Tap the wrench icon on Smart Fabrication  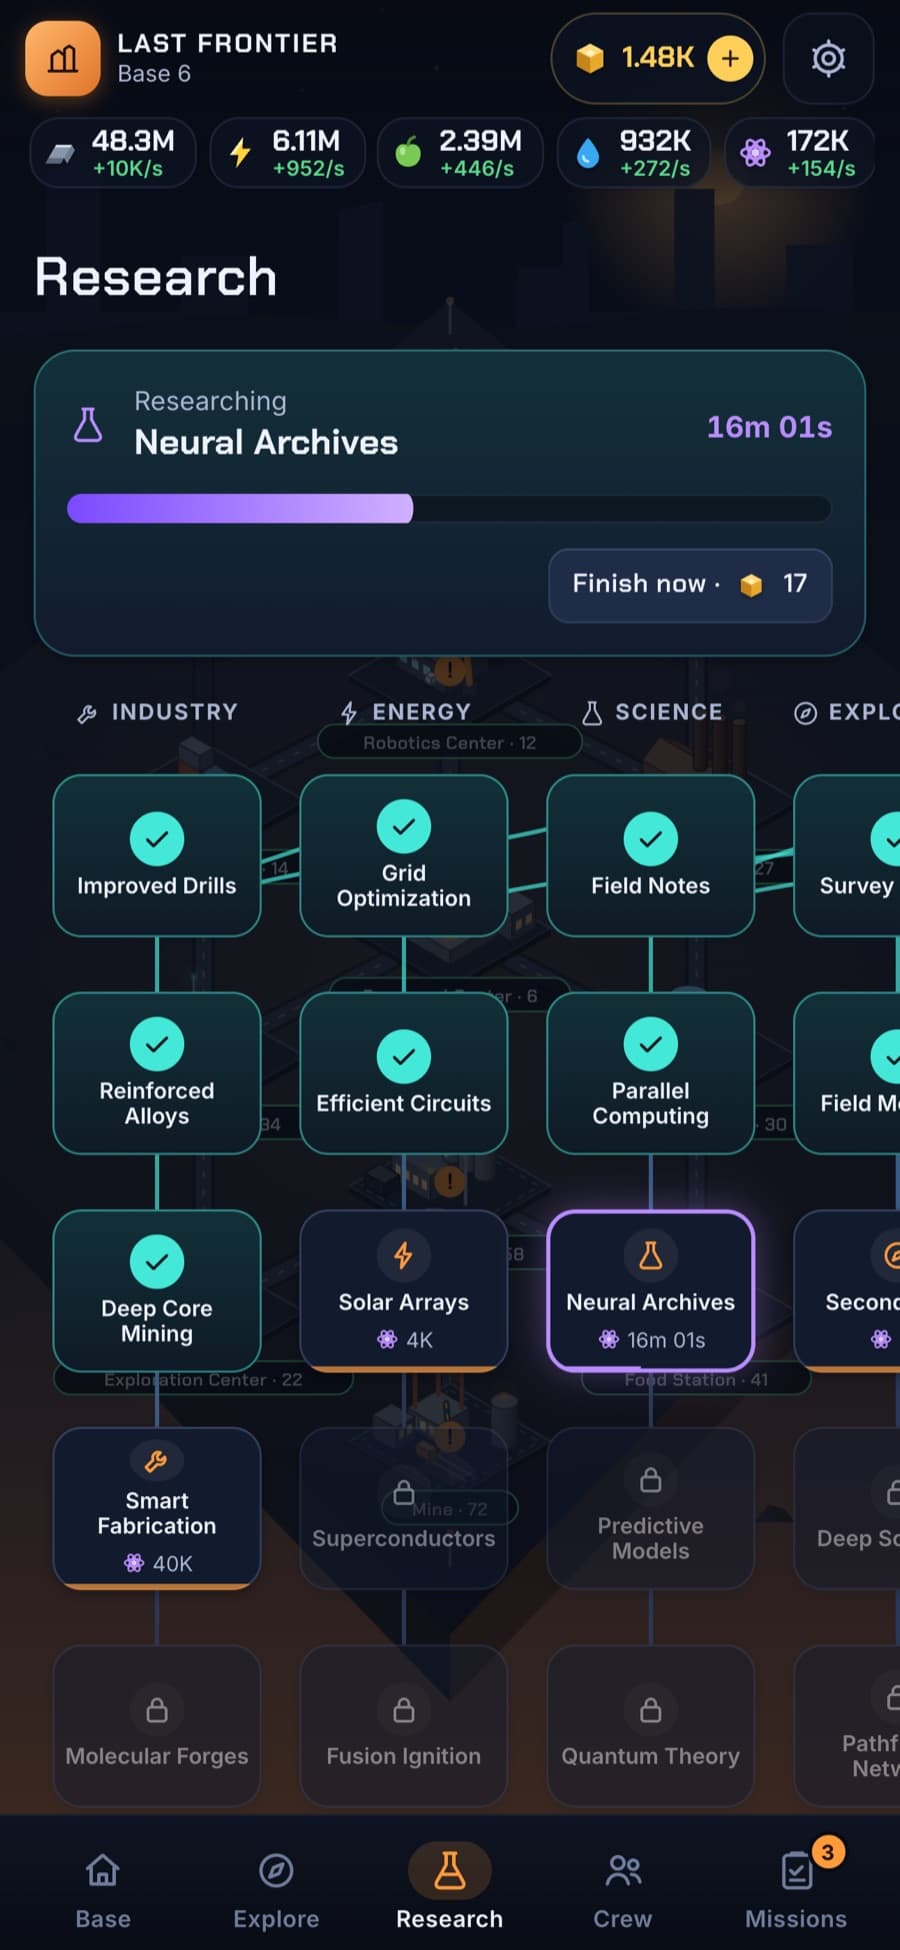pyautogui.click(x=157, y=1462)
